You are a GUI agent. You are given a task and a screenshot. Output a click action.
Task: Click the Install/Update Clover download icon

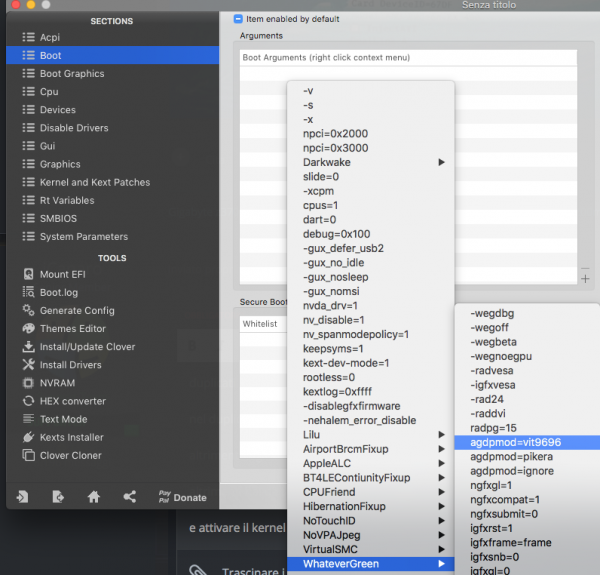(28, 347)
